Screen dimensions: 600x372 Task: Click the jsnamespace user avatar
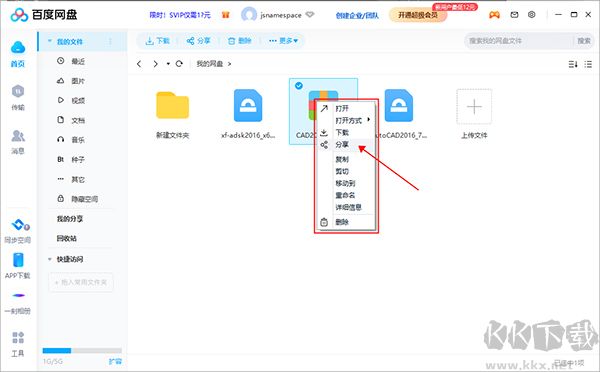[249, 15]
